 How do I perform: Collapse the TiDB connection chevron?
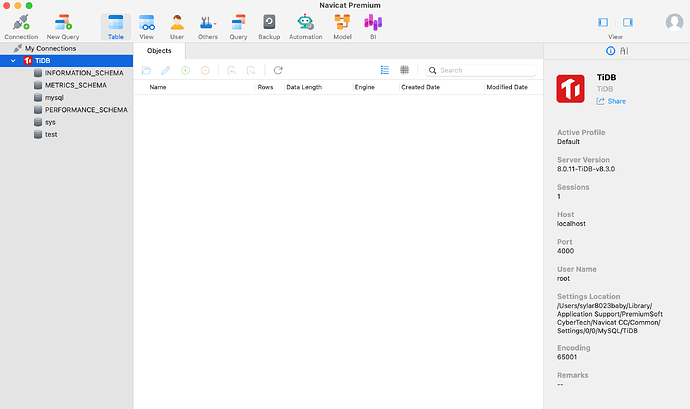13,61
